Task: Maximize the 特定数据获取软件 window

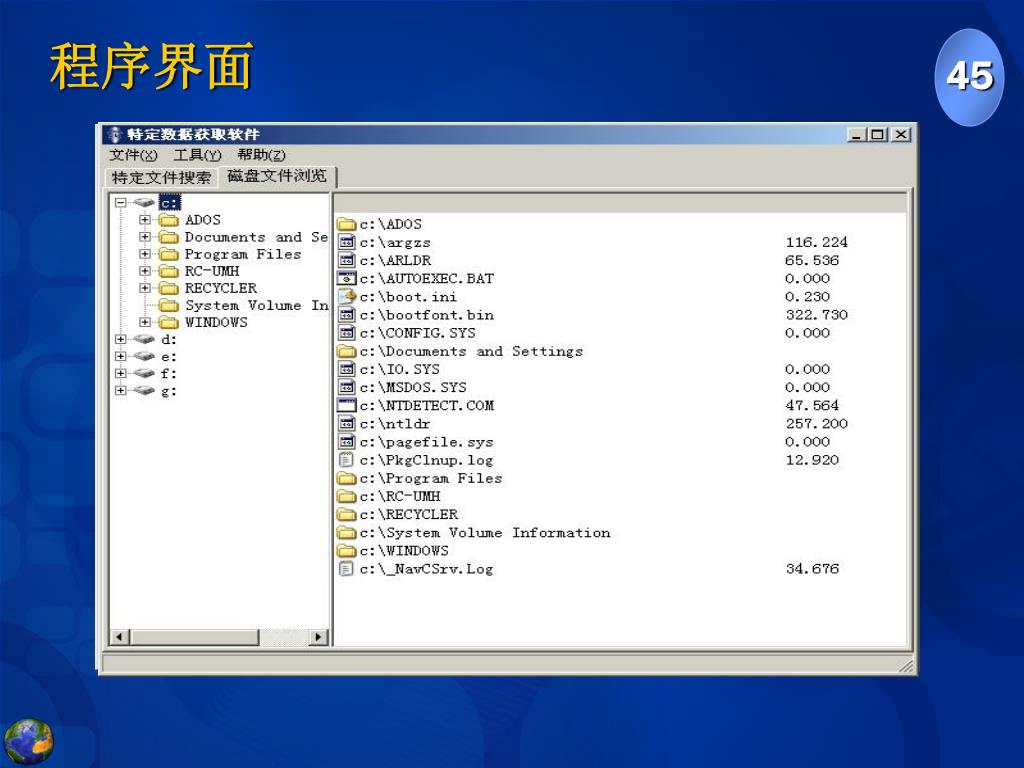Action: pyautogui.click(x=878, y=135)
